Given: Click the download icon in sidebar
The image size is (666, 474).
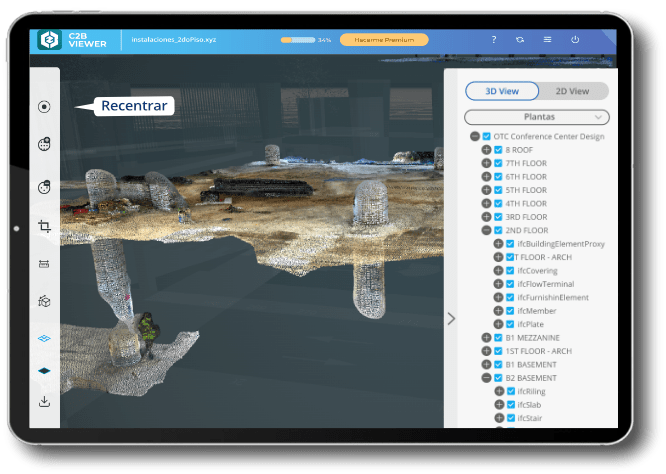Looking at the screenshot, I should click(44, 401).
